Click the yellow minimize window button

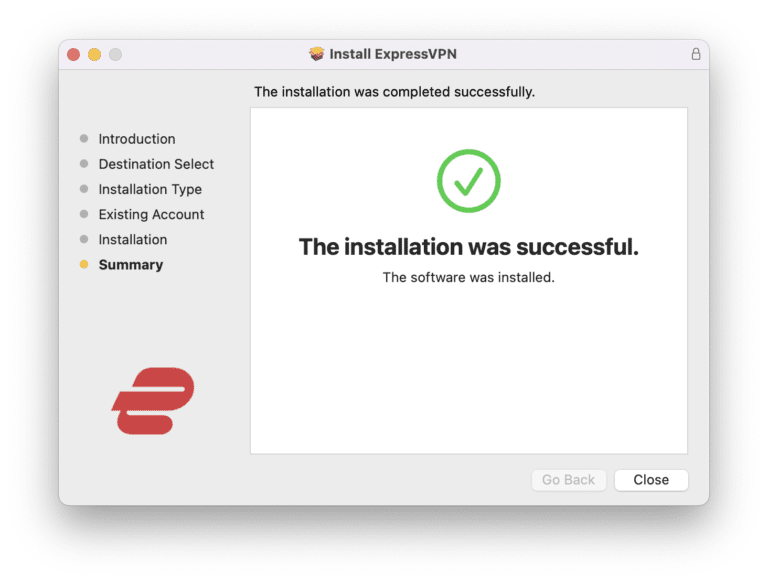tap(95, 54)
